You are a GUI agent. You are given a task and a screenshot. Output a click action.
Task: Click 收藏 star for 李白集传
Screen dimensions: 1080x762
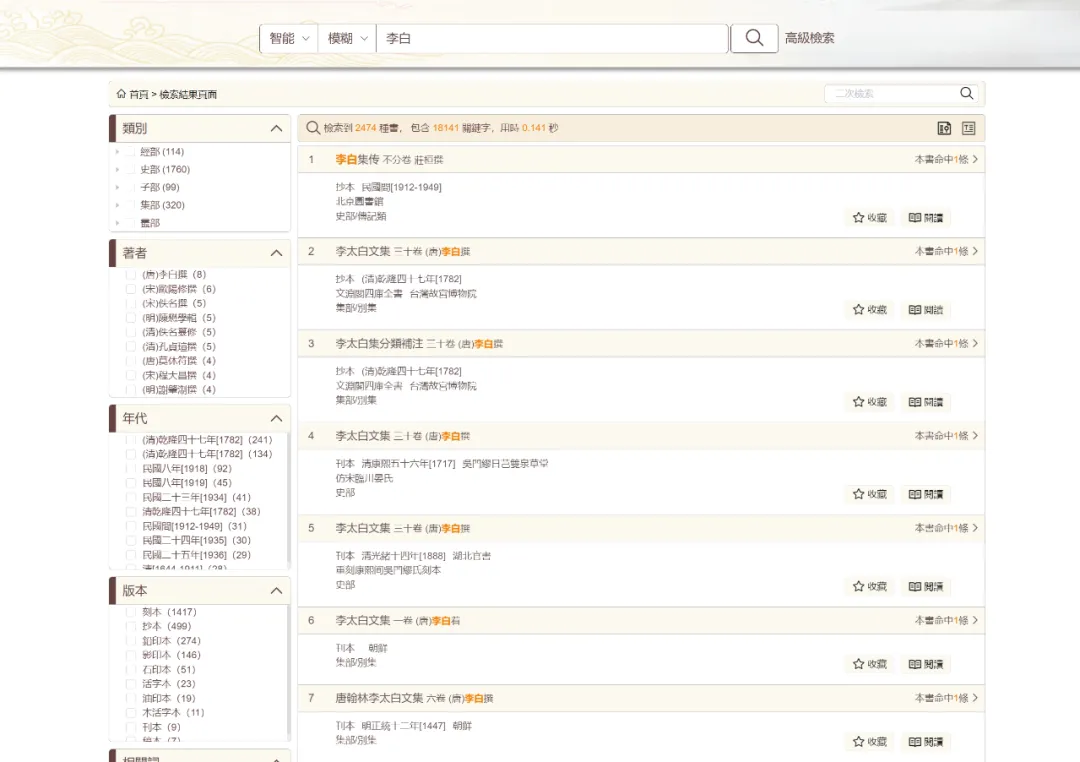[x=869, y=217]
